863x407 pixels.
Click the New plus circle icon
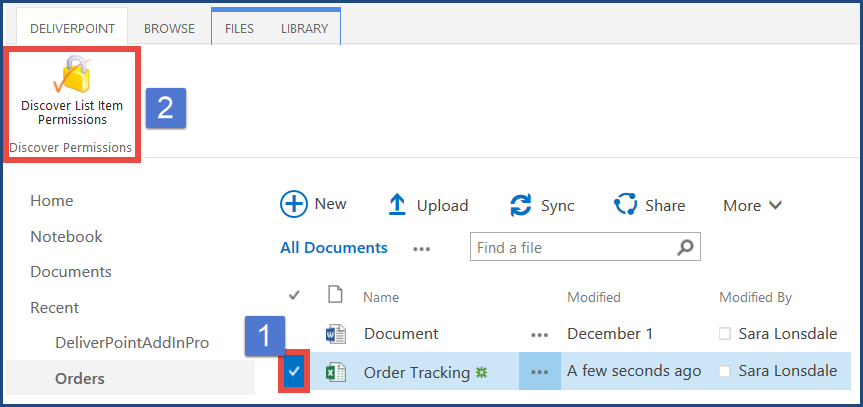coord(294,204)
